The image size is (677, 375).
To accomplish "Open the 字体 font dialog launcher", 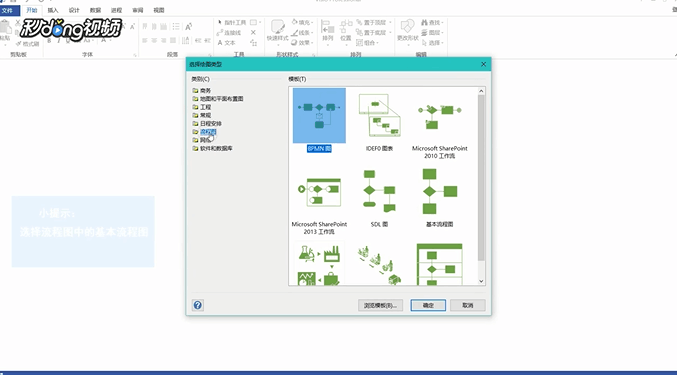I will pyautogui.click(x=135, y=55).
